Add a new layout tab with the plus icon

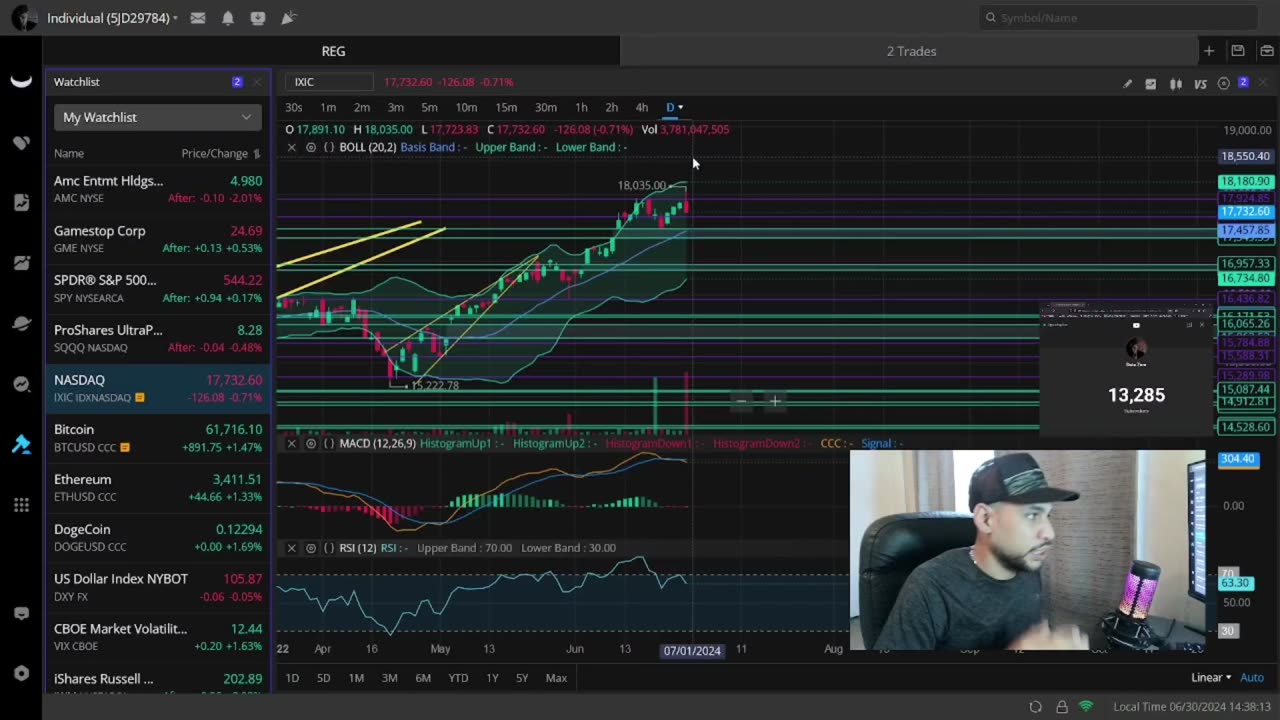point(1209,51)
